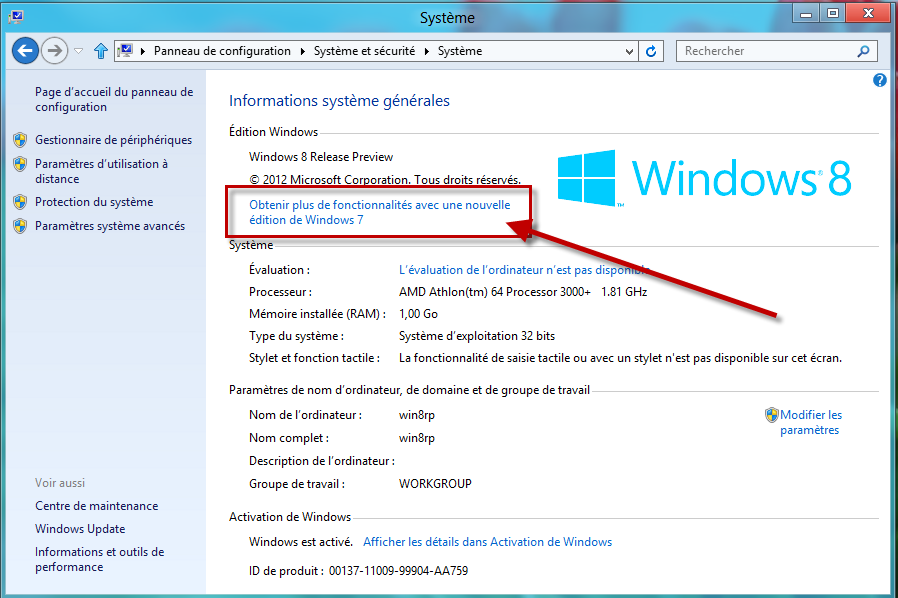Screen dimensions: 898x598
Task: Expand the chevron before Panneau de configuration
Action: click(x=143, y=51)
